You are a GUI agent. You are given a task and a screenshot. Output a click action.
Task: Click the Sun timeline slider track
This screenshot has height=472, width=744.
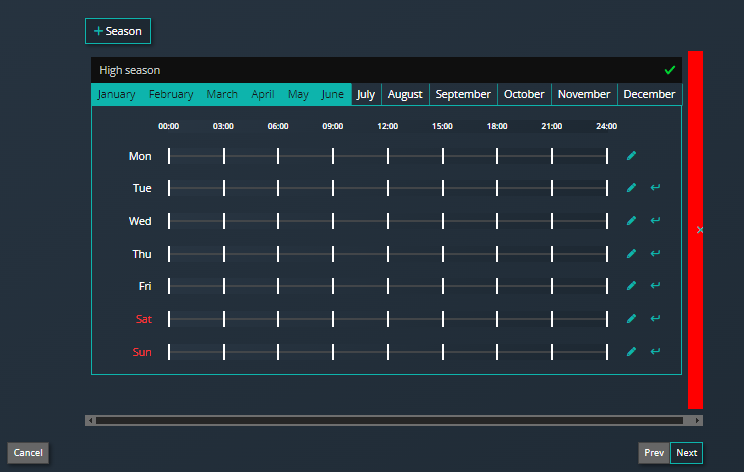click(x=388, y=352)
